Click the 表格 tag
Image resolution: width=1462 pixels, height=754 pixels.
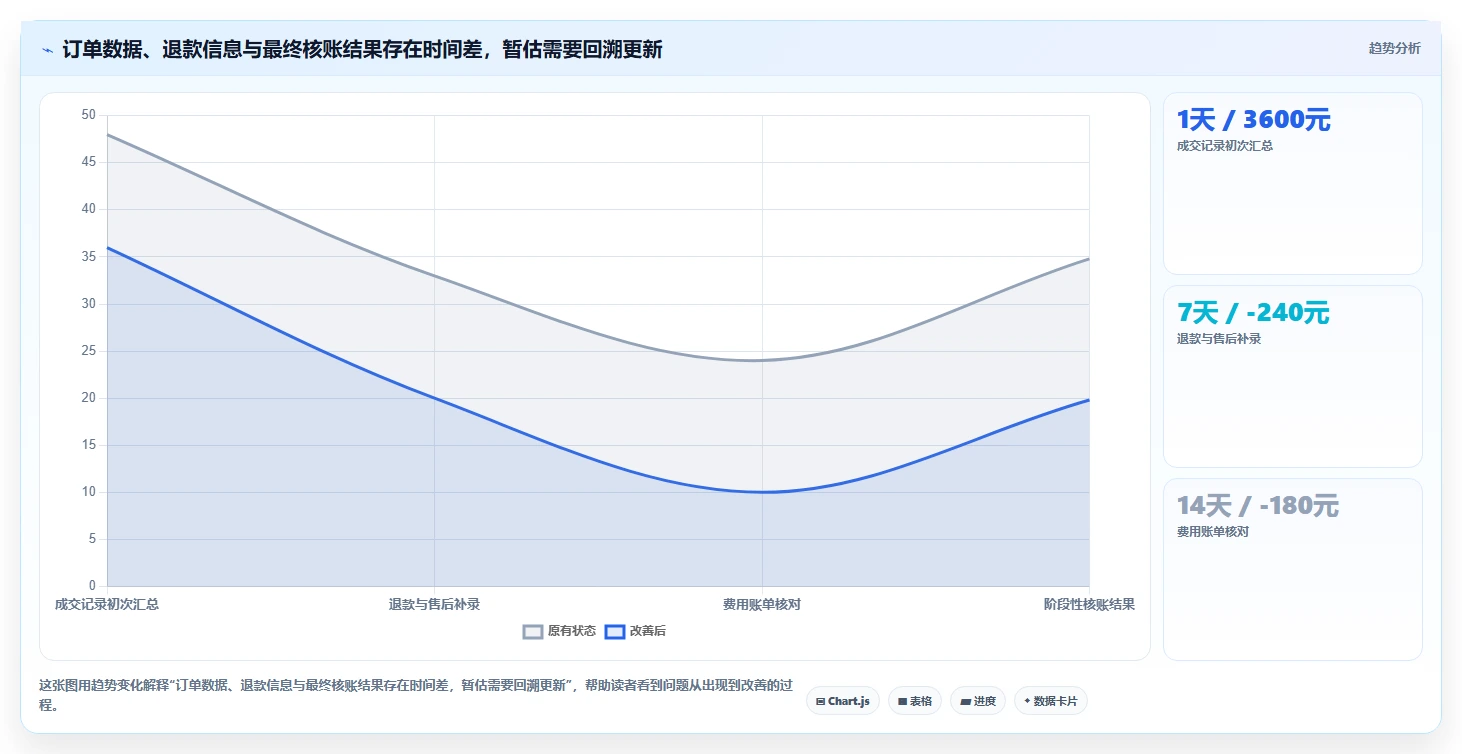[x=915, y=701]
